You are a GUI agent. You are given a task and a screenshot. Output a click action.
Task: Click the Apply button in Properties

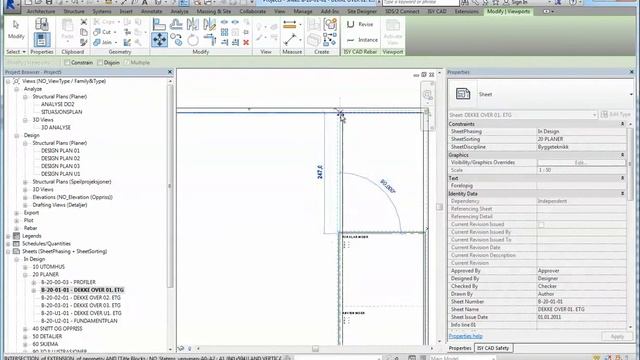pos(616,336)
